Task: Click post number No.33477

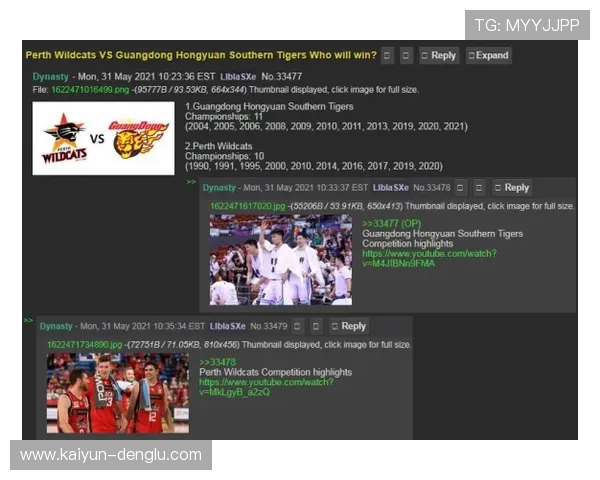Action: [x=282, y=77]
